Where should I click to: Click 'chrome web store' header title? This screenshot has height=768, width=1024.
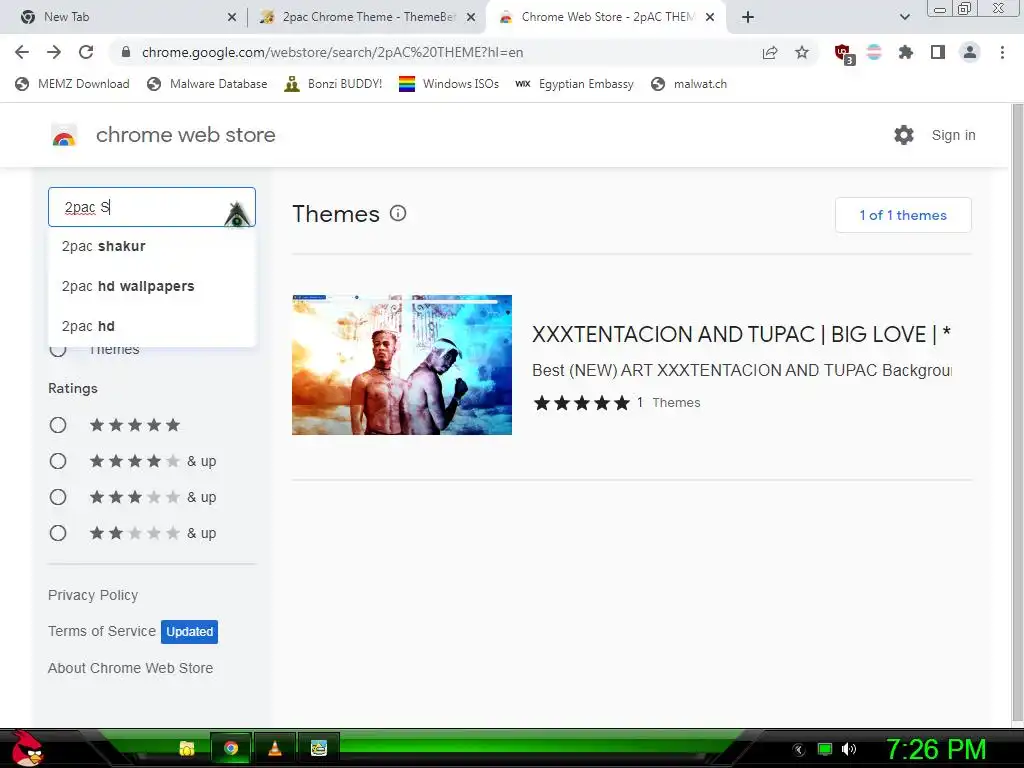185,135
